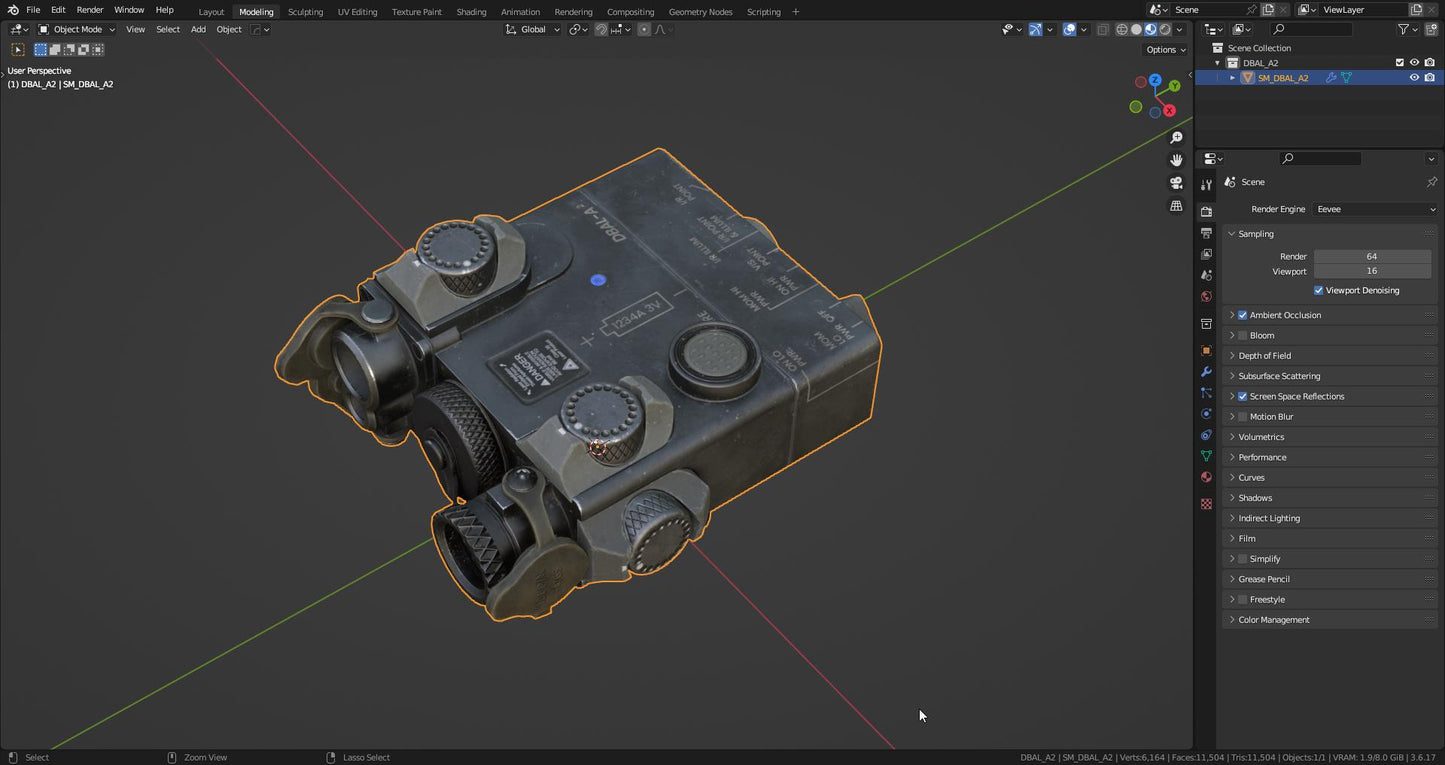This screenshot has width=1445, height=765.
Task: Enable wireframe viewport shading
Action: (1122, 30)
